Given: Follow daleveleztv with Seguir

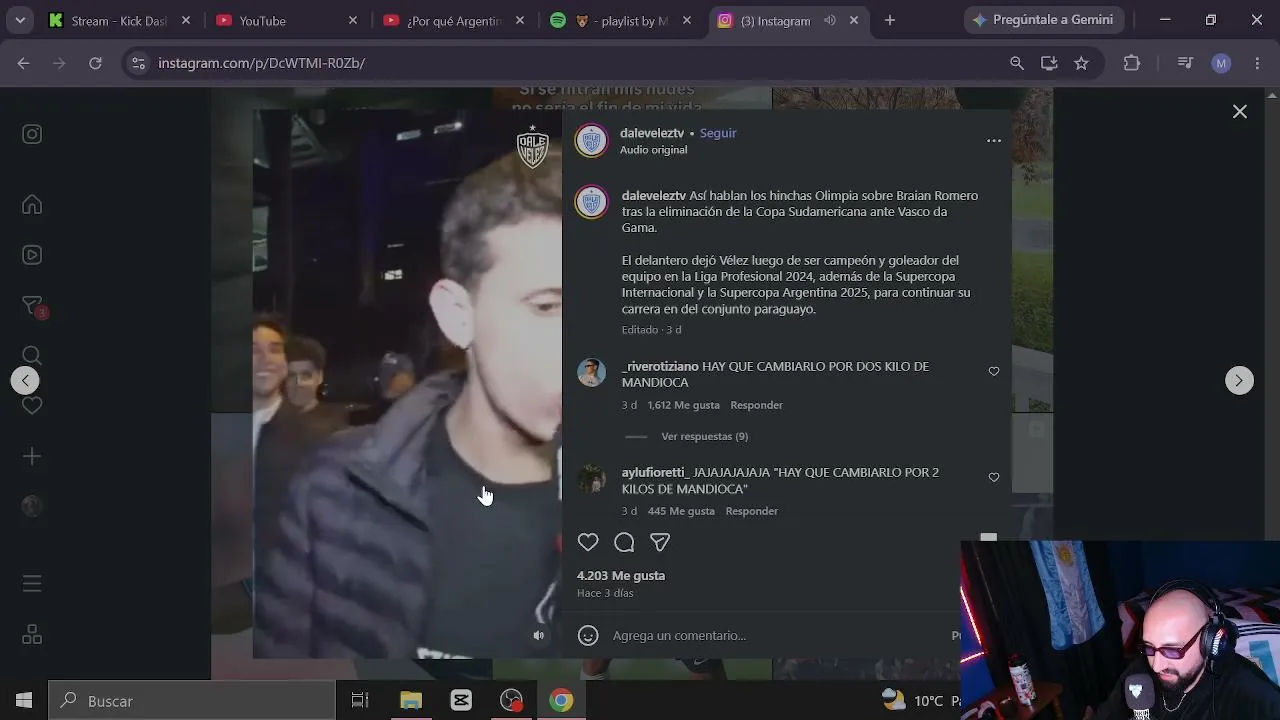Looking at the screenshot, I should (718, 133).
